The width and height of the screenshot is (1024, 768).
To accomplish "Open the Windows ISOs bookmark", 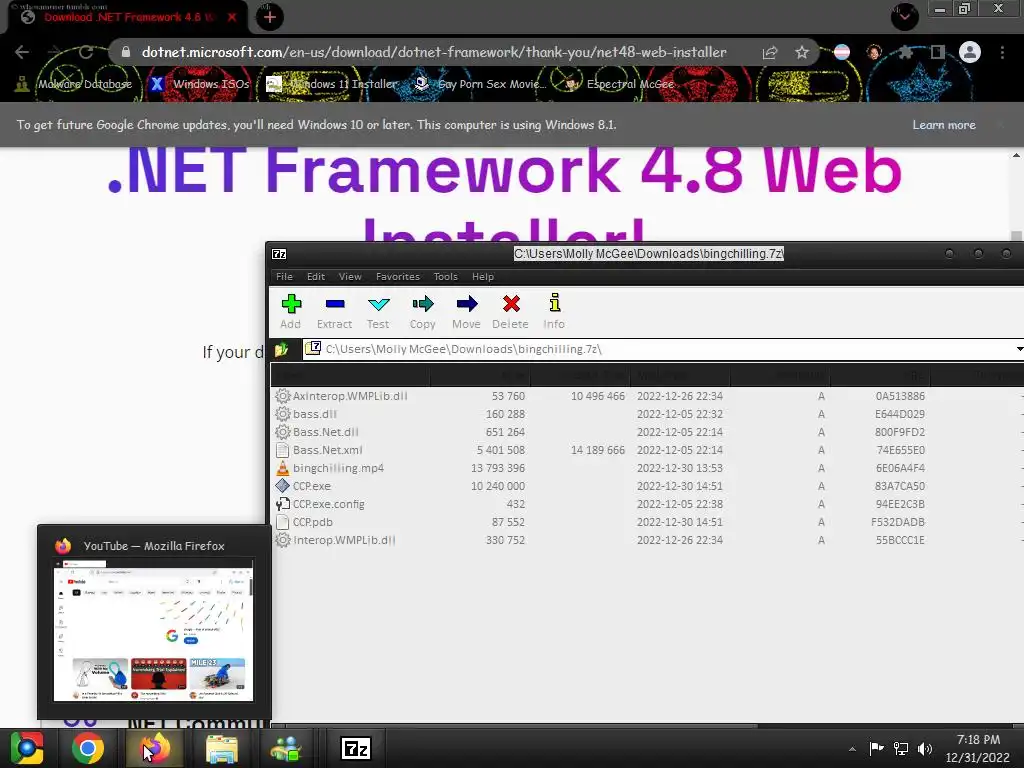I will coord(199,84).
